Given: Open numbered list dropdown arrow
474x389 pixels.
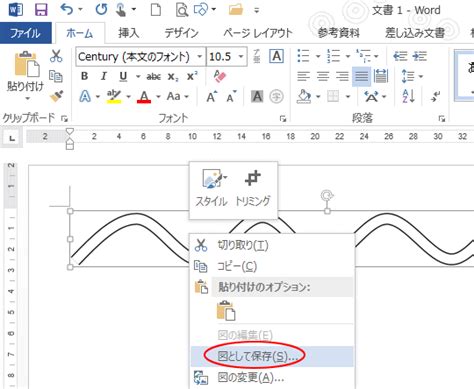Looking at the screenshot, I should [348, 56].
